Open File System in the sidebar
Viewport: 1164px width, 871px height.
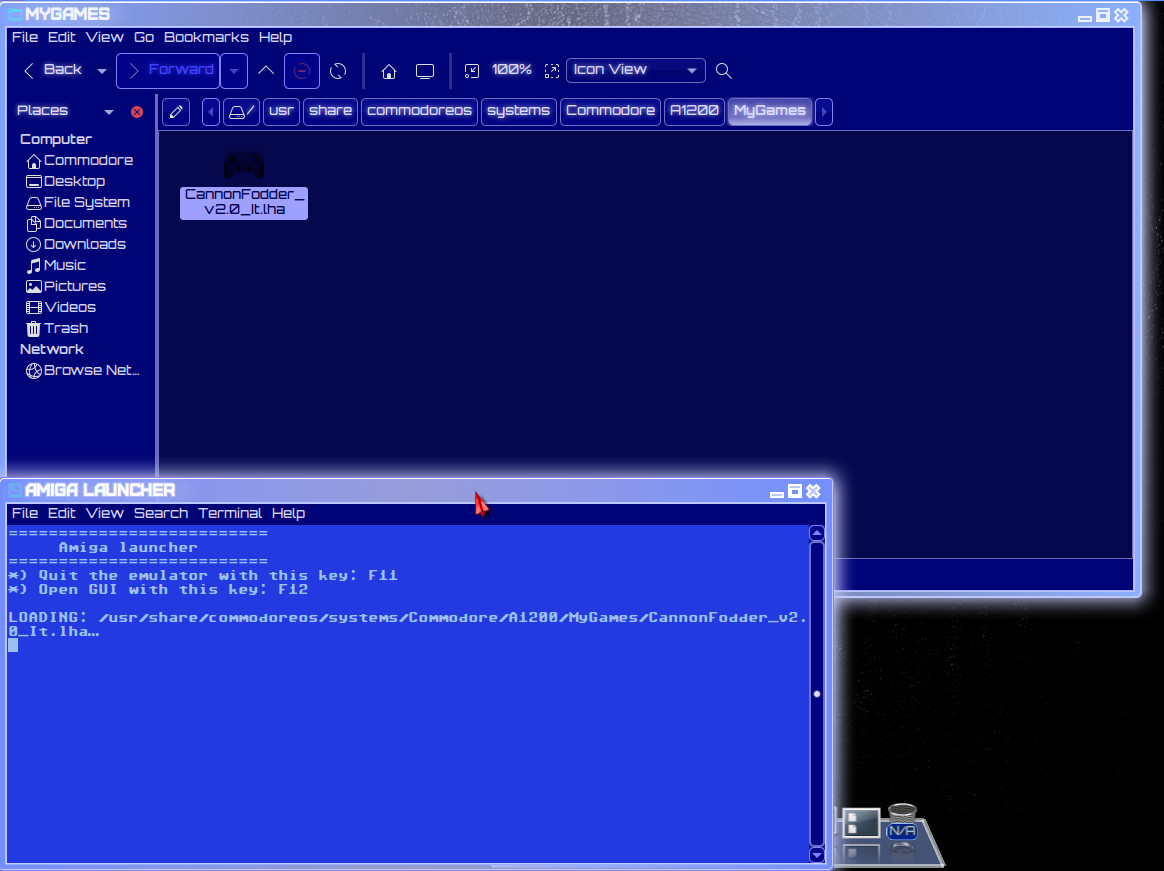click(x=78, y=202)
